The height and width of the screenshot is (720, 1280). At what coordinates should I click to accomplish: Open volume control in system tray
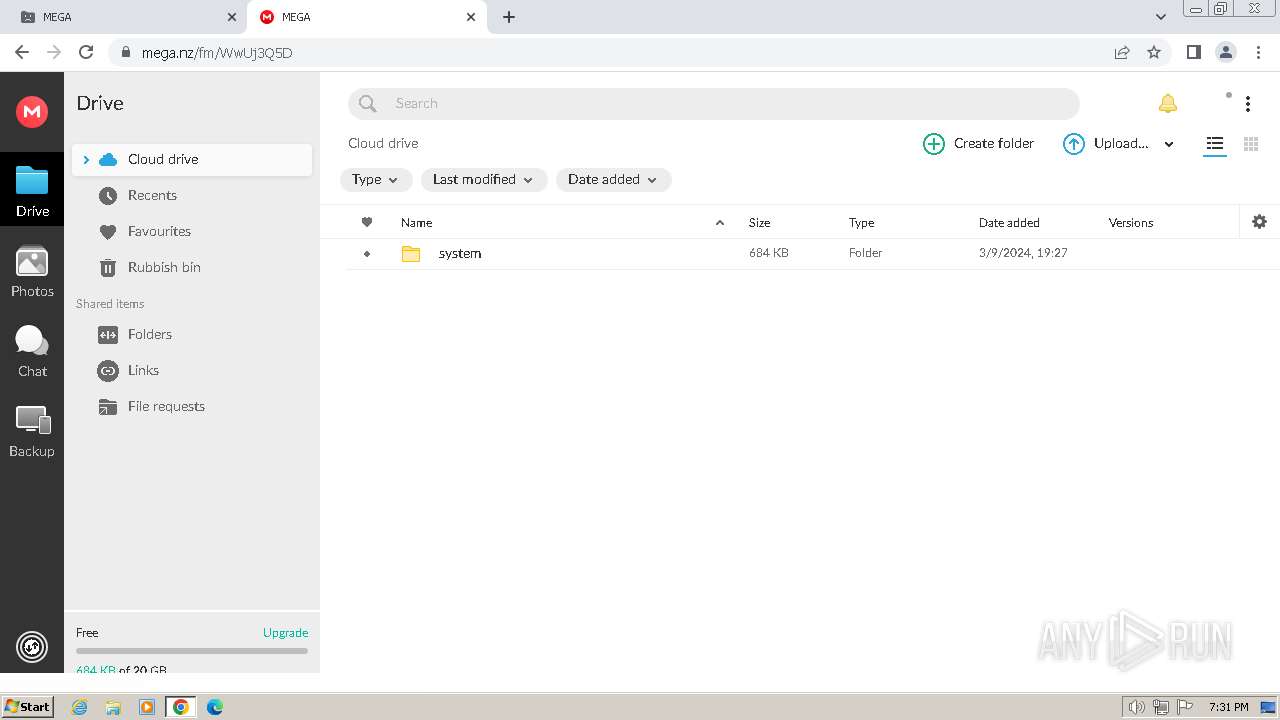pos(1136,707)
